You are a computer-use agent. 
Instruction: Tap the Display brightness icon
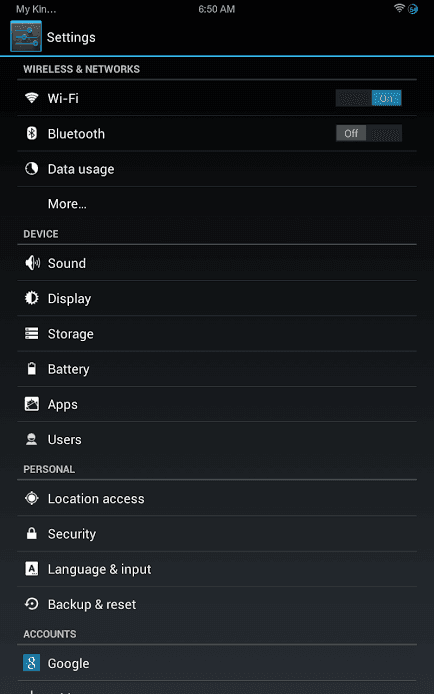(31, 298)
